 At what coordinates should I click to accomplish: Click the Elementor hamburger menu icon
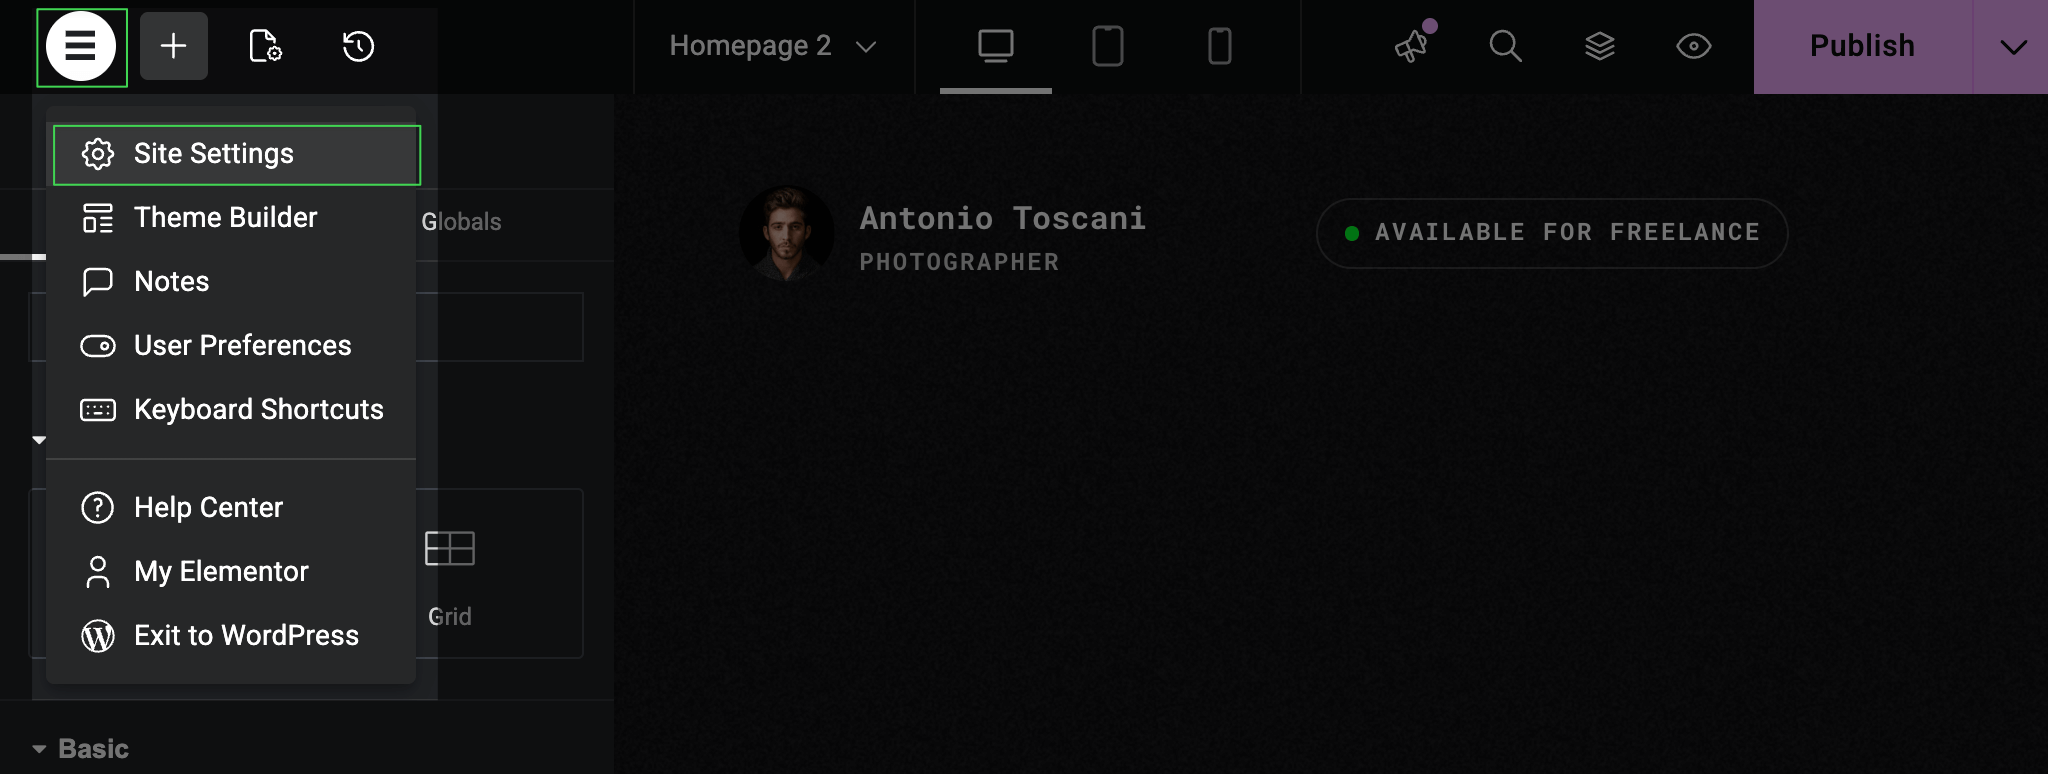pos(81,47)
